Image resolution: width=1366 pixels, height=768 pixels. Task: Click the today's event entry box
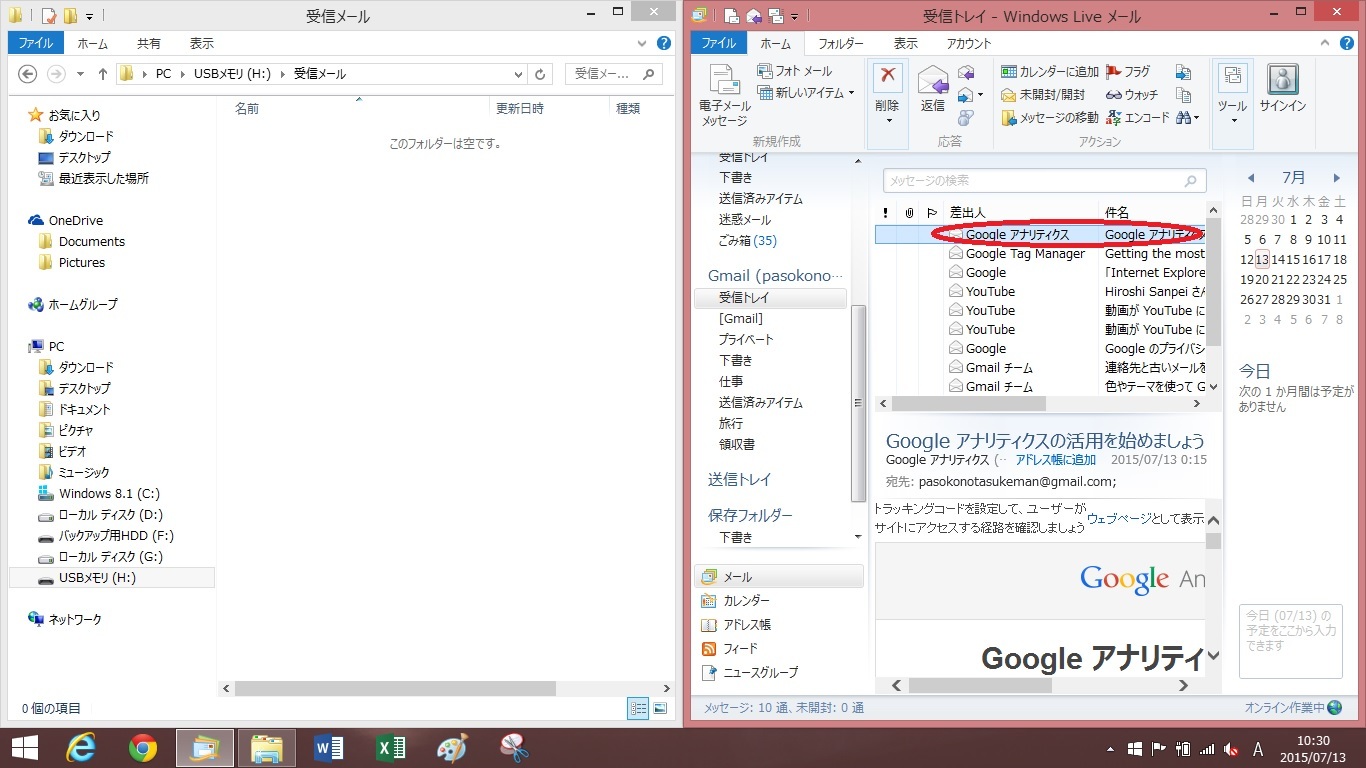click(x=1290, y=641)
